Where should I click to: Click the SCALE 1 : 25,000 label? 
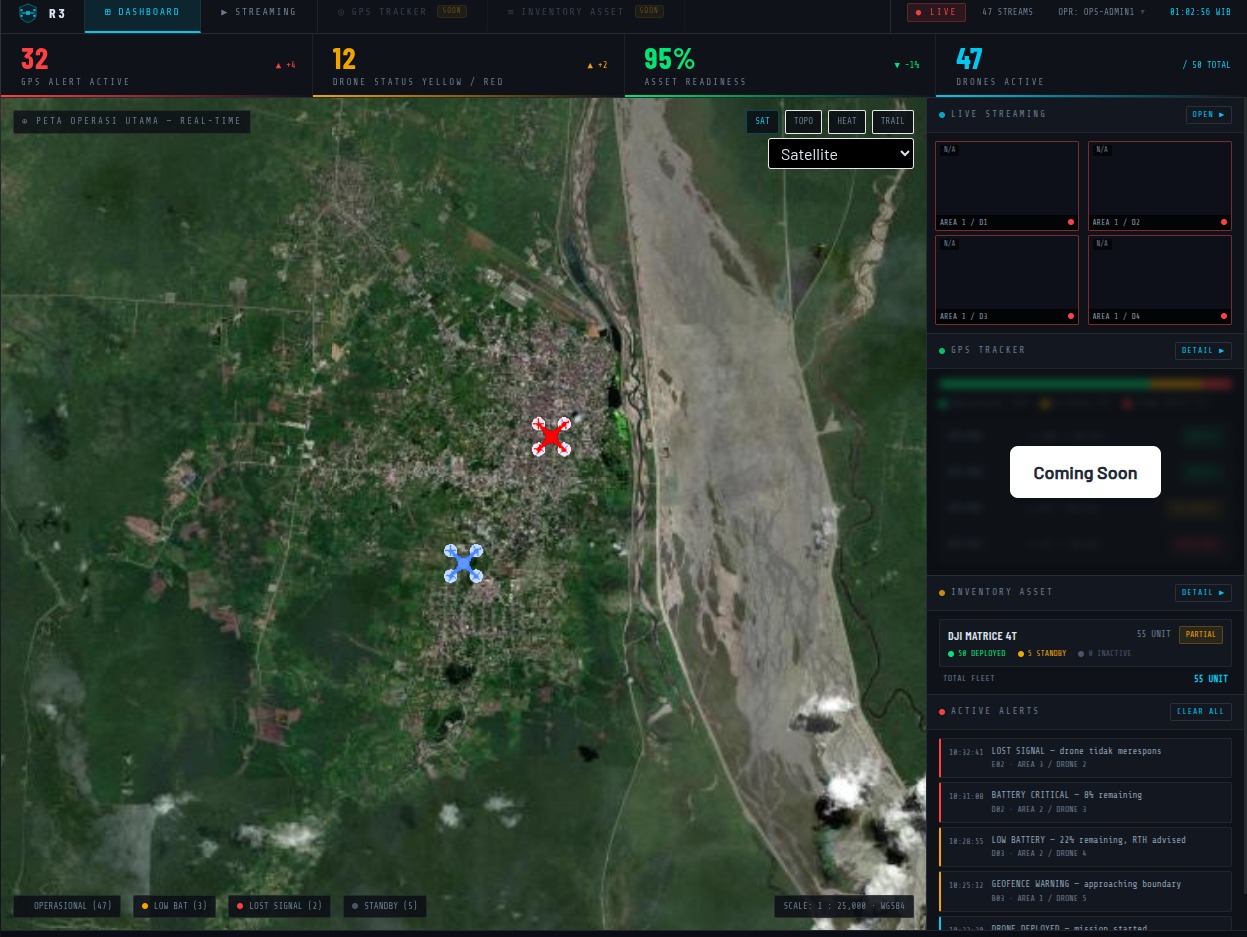point(844,906)
